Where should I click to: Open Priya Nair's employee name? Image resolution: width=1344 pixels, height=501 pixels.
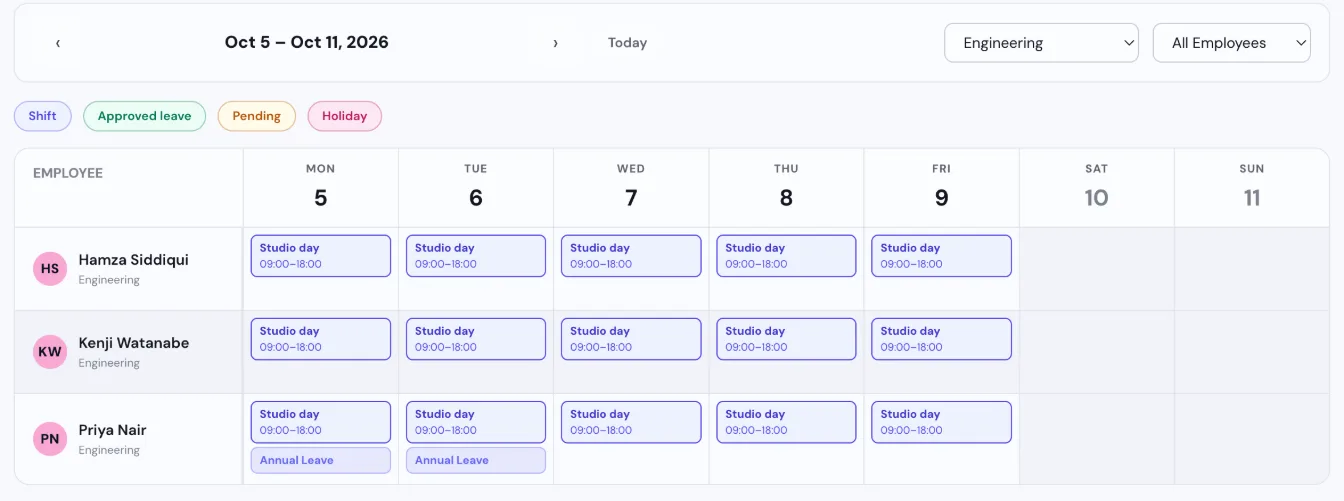tap(112, 430)
